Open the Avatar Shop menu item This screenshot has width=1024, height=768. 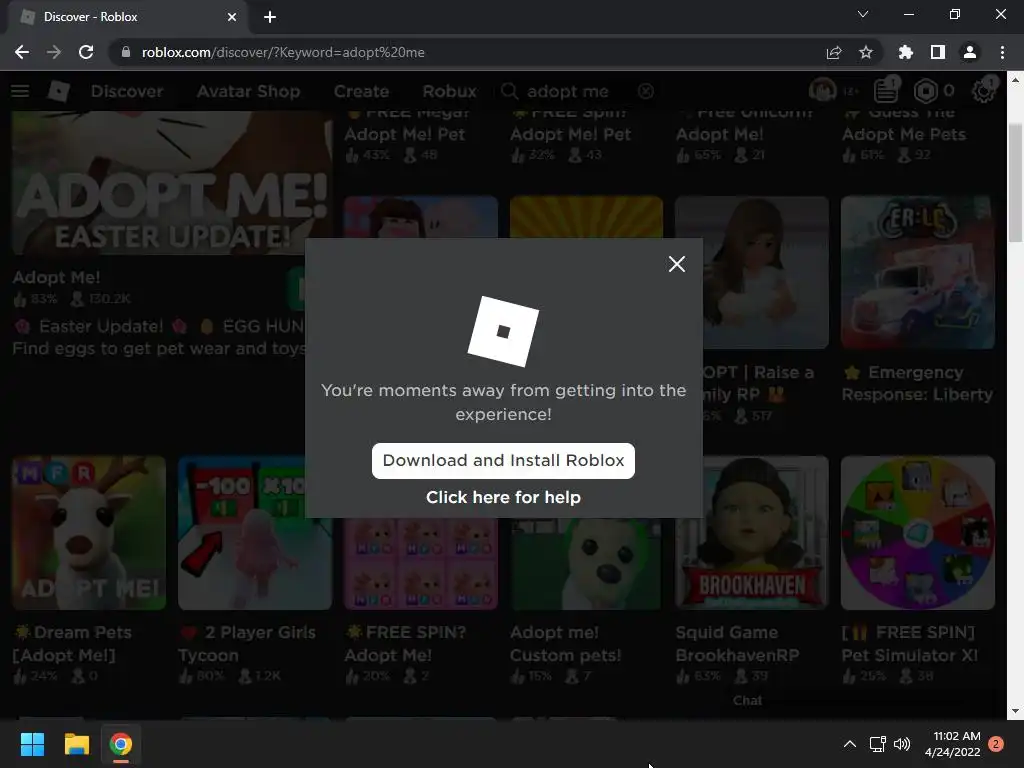[248, 91]
